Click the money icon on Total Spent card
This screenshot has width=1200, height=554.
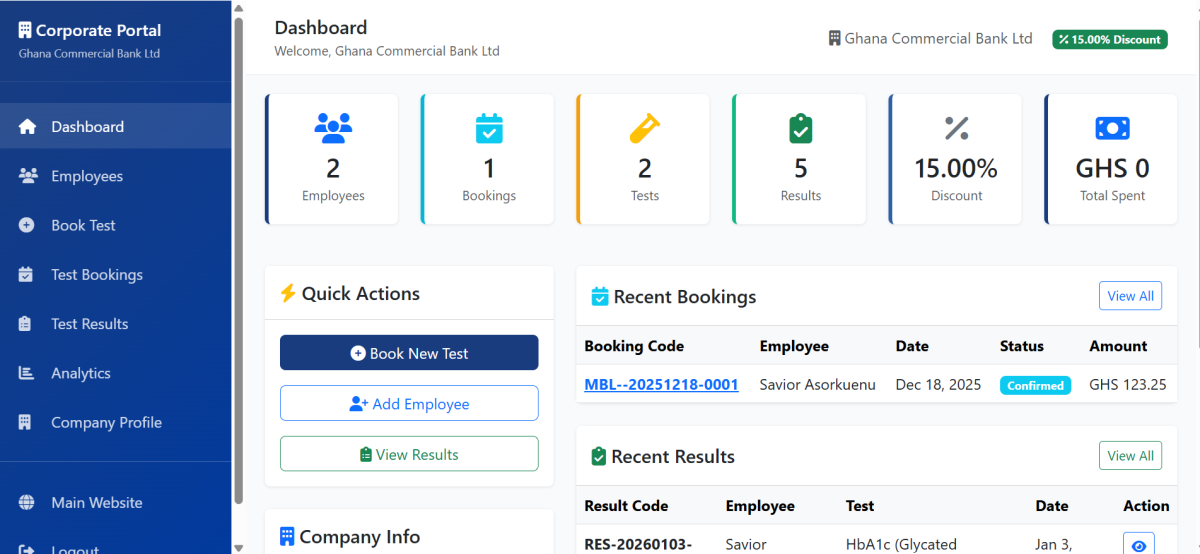point(1113,128)
